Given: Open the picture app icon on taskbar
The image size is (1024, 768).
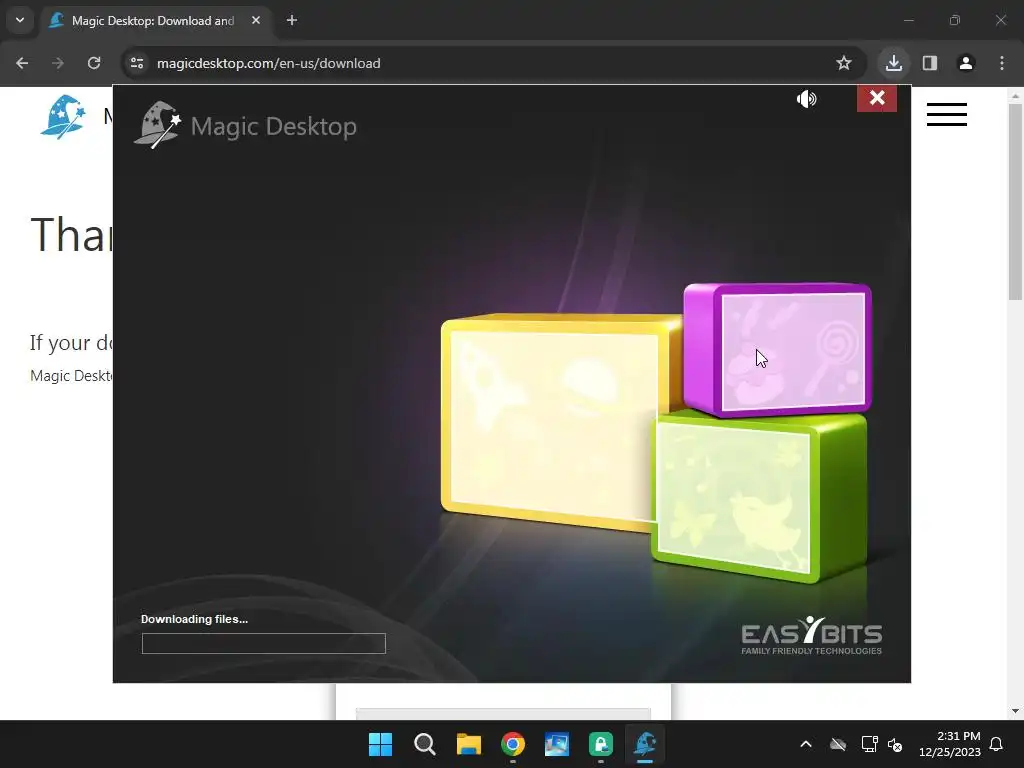Looking at the screenshot, I should [x=556, y=744].
